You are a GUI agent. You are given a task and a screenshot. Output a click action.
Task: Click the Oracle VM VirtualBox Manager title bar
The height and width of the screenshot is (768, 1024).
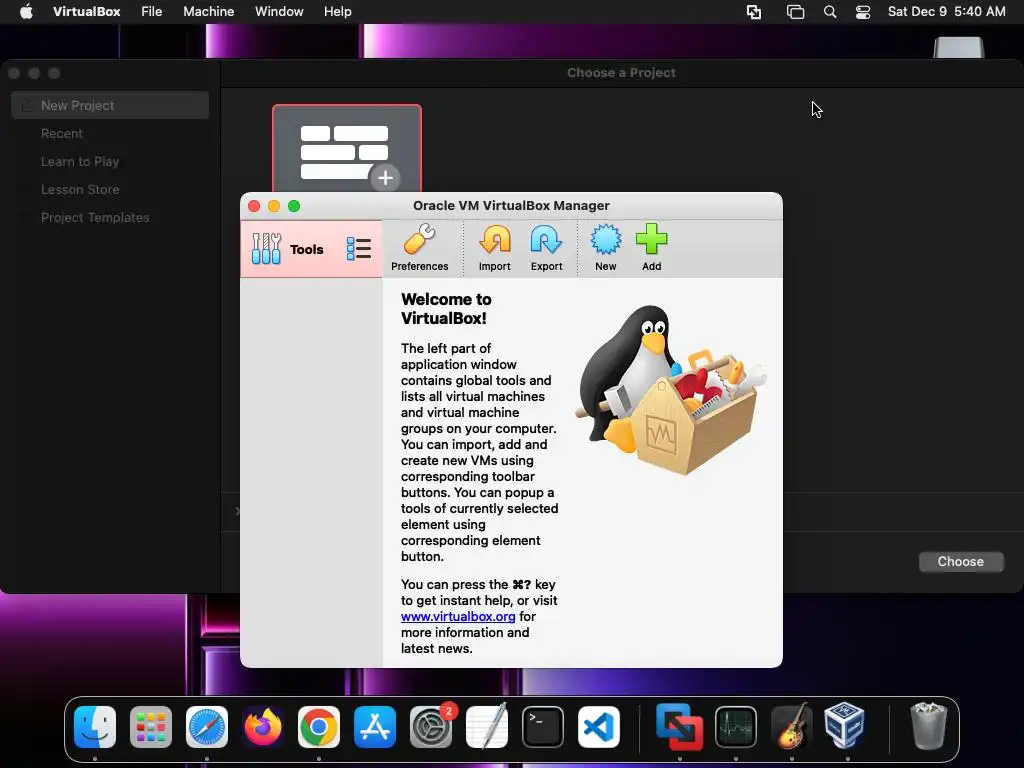(x=511, y=206)
